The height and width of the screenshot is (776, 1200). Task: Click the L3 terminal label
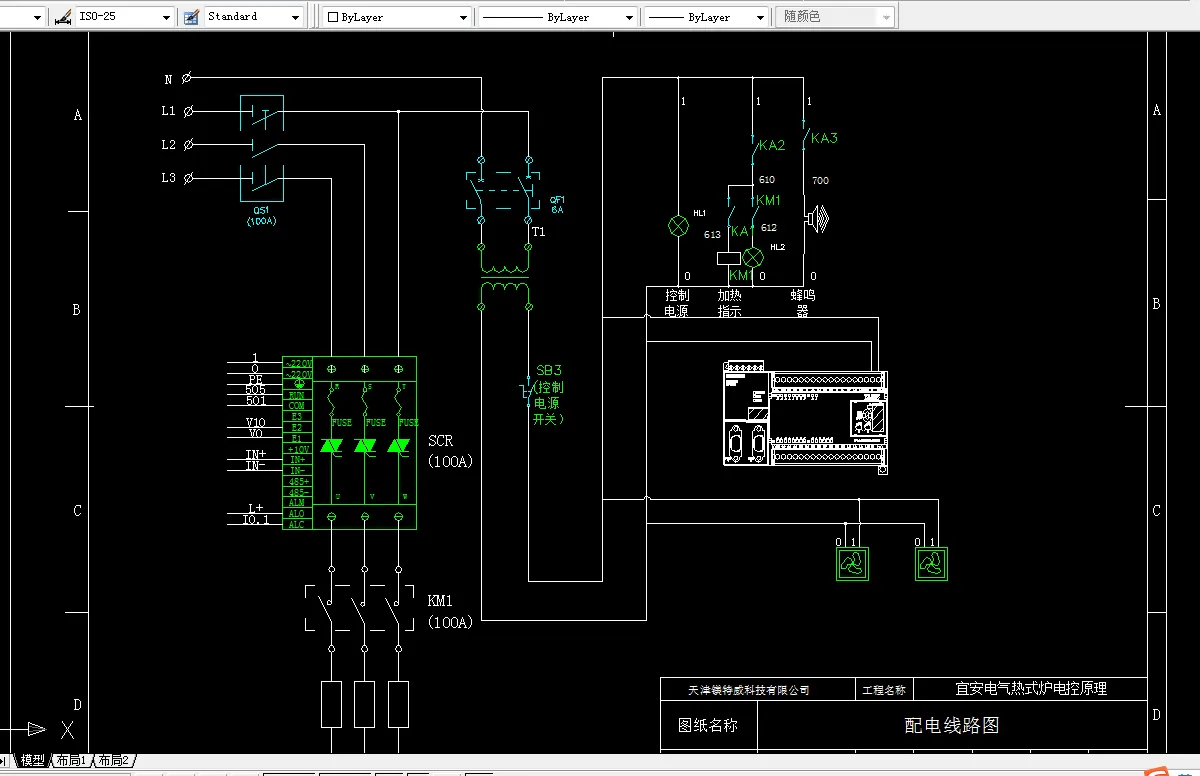tap(168, 178)
